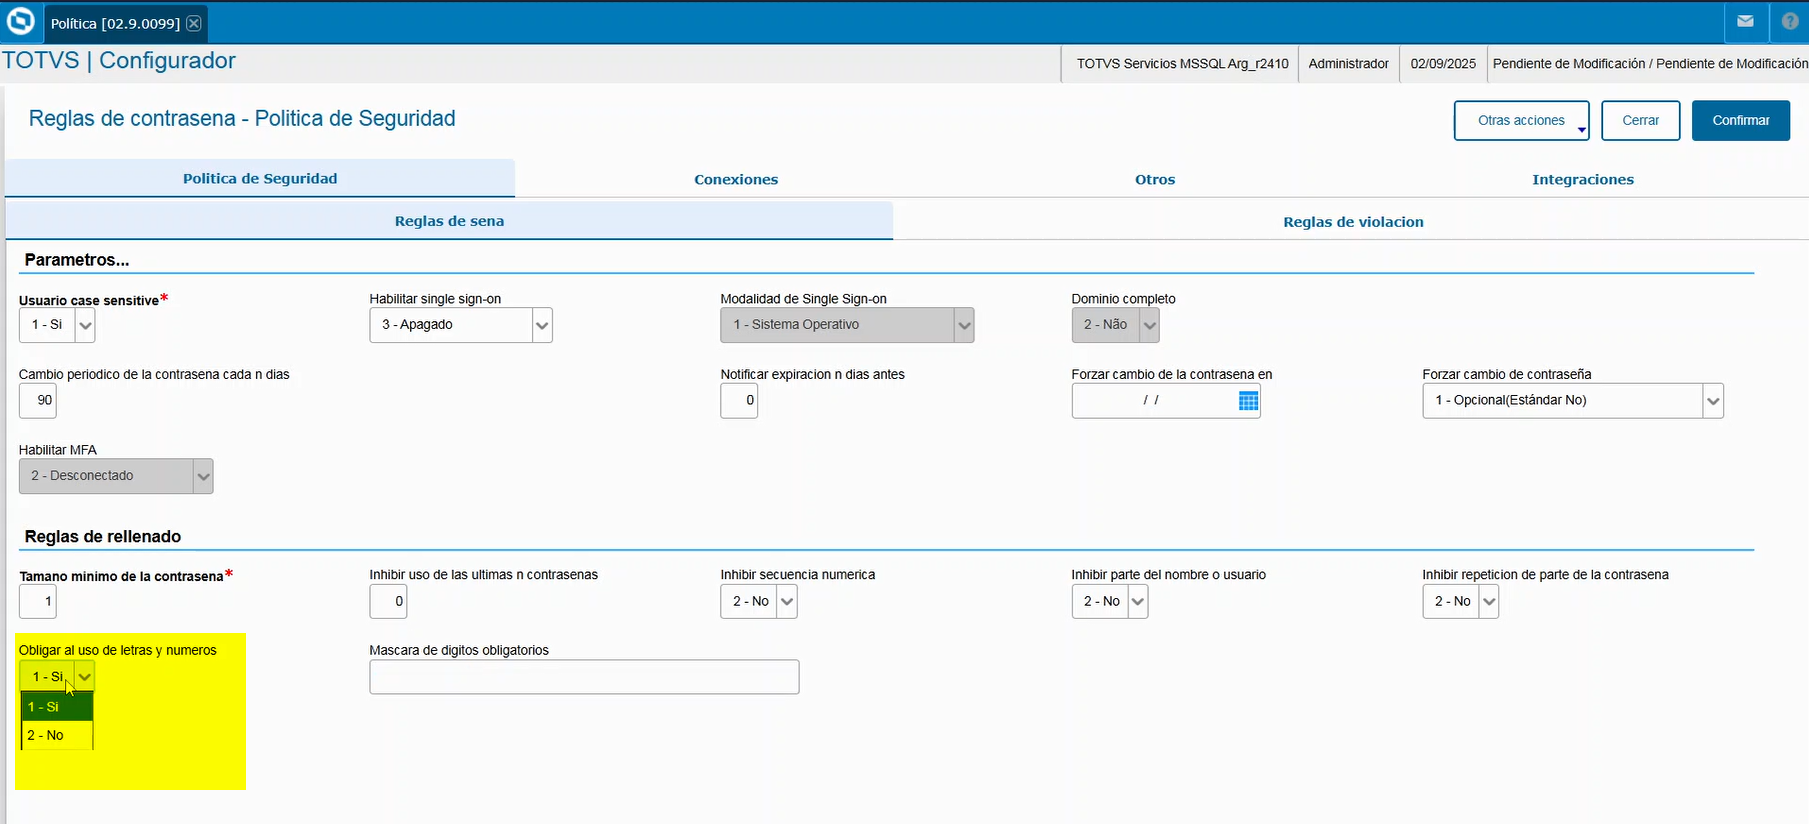Click Cambio periodico de la contrasena field
This screenshot has height=824, width=1809.
click(38, 400)
